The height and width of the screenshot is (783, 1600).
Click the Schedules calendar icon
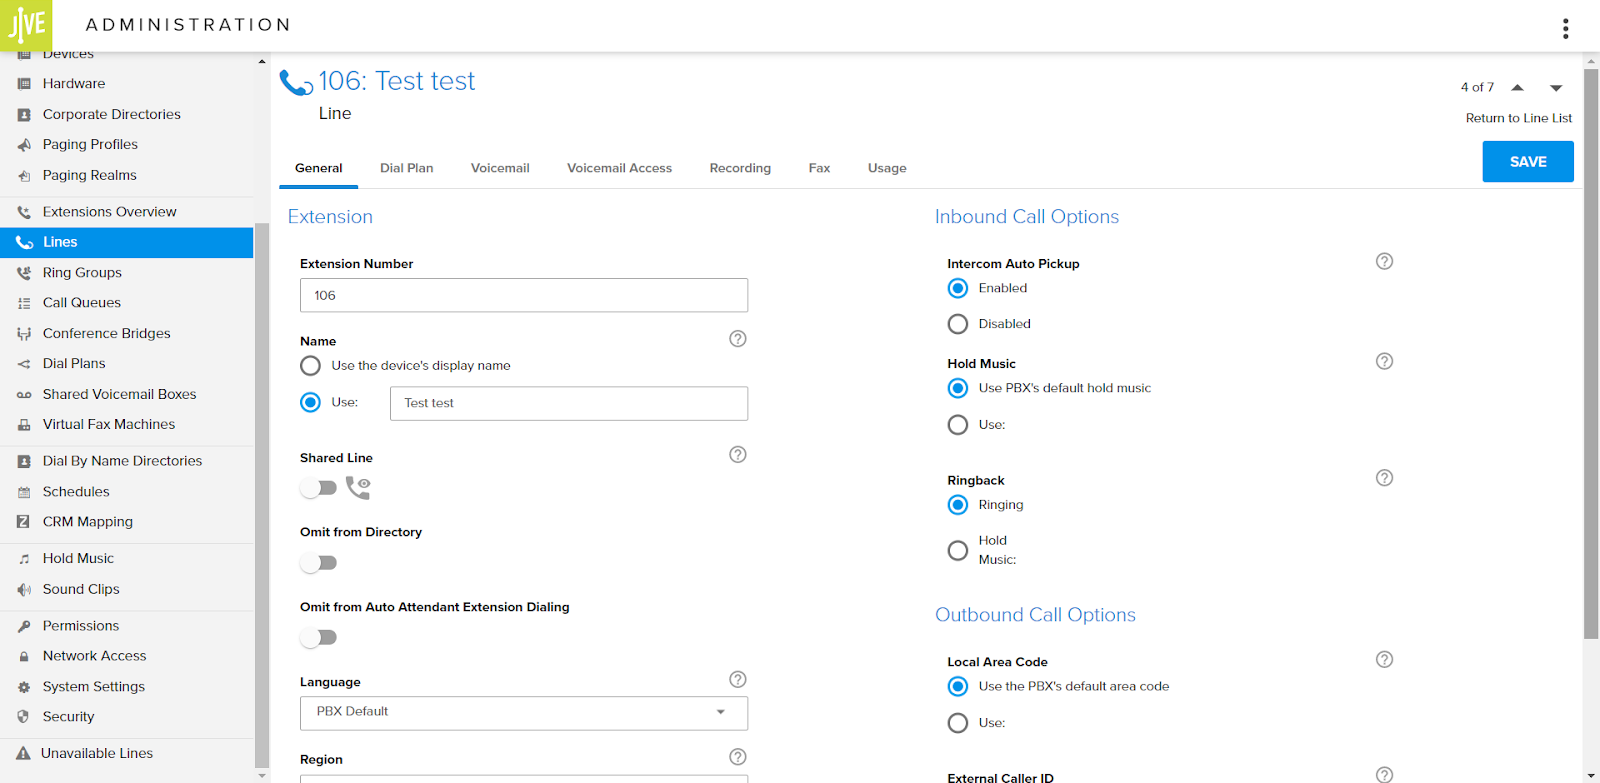[x=24, y=492]
